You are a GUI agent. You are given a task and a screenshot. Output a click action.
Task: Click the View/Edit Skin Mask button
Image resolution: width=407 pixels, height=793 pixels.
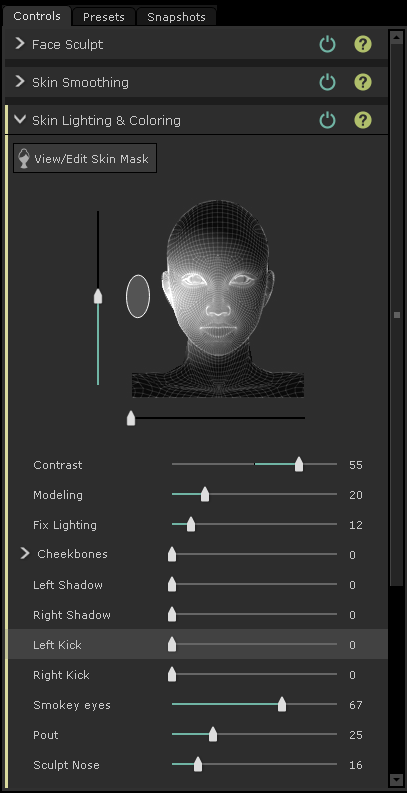click(85, 158)
